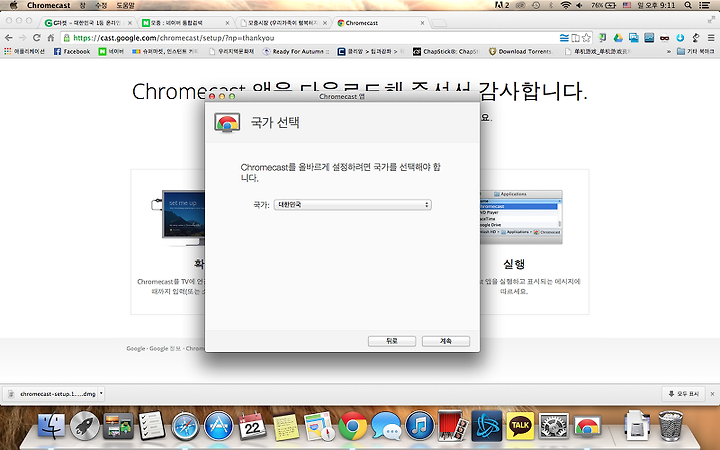Open the Ready For Autumn bookmark
Viewport: 720px width, 450px height.
[x=296, y=51]
